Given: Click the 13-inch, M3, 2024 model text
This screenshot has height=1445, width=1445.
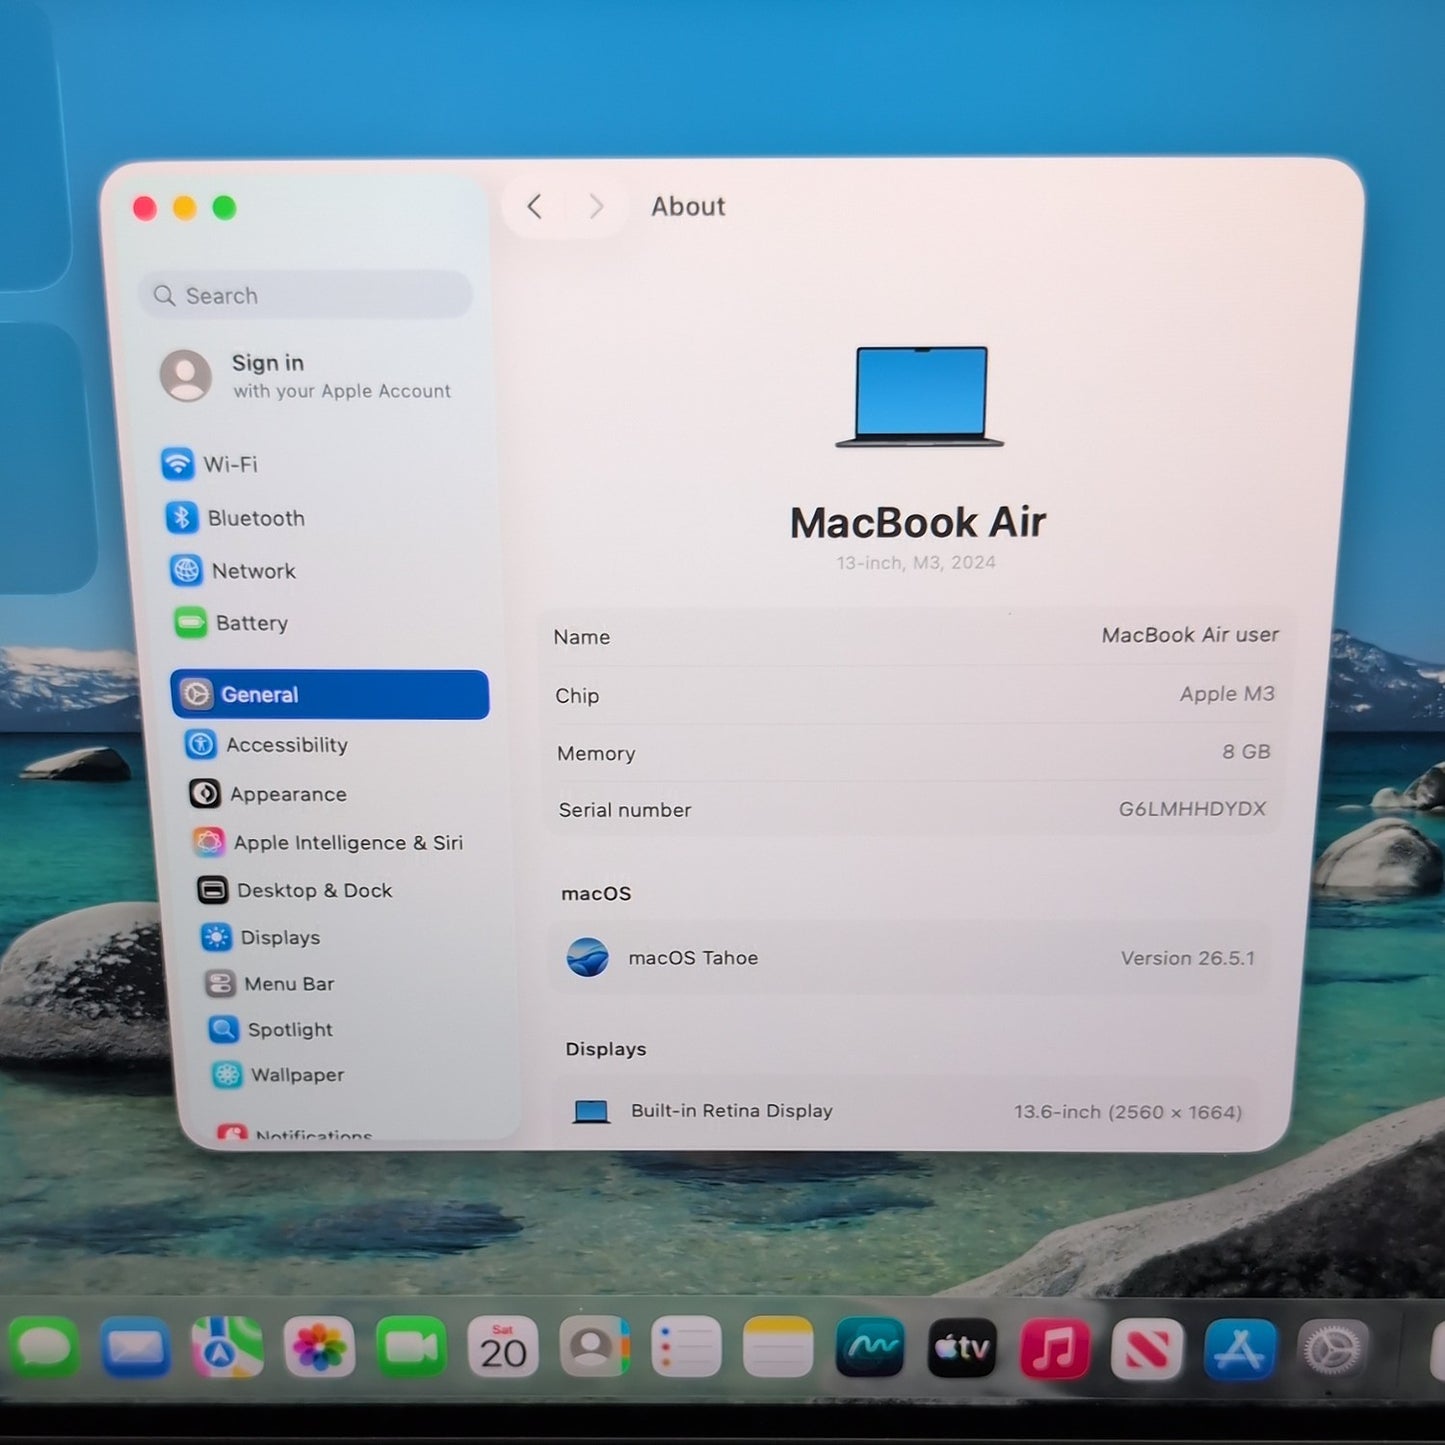Looking at the screenshot, I should coord(916,563).
